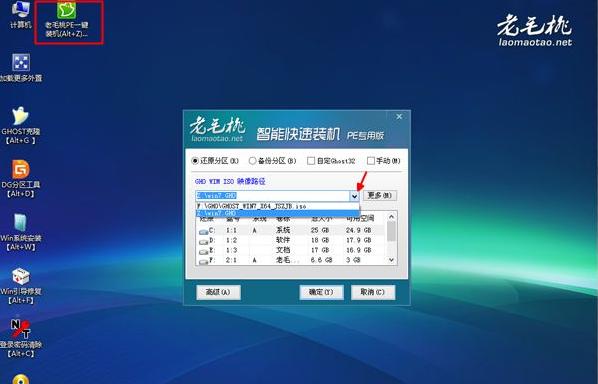
Task: Close the 智能快速装机 dialog
Action: pos(399,117)
